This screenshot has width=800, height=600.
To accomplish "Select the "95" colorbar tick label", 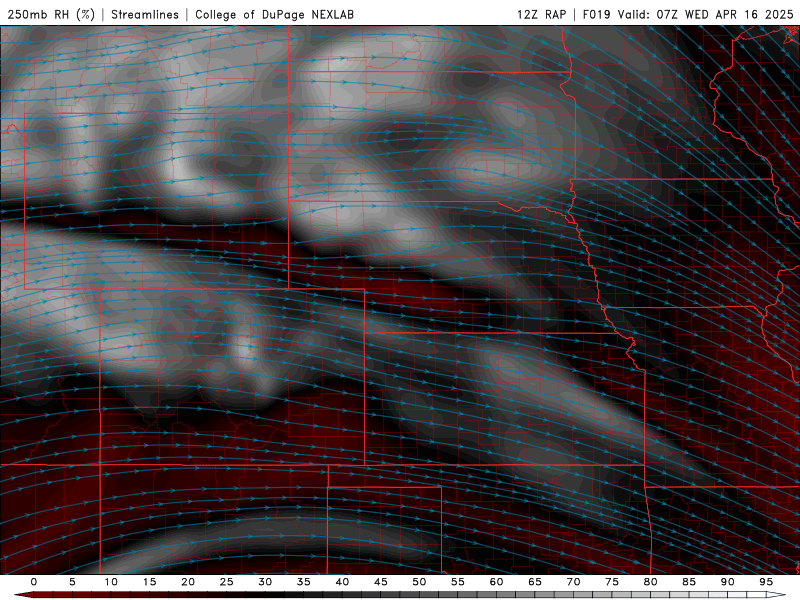I will [766, 582].
